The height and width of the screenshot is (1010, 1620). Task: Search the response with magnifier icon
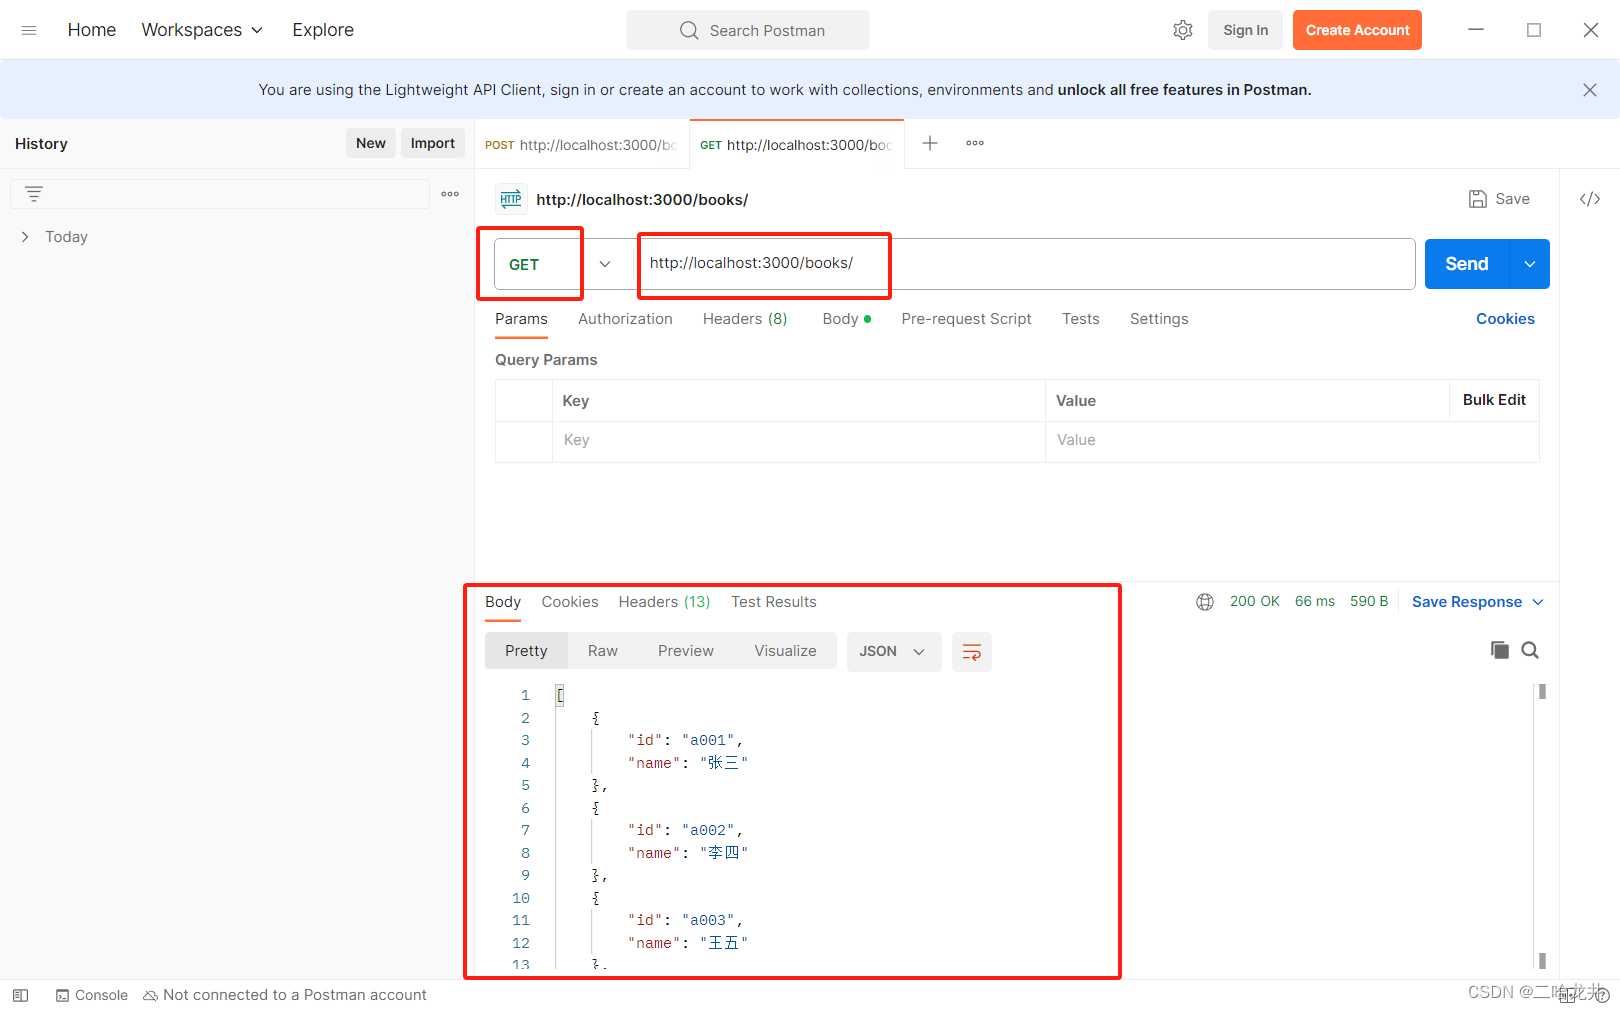1530,650
